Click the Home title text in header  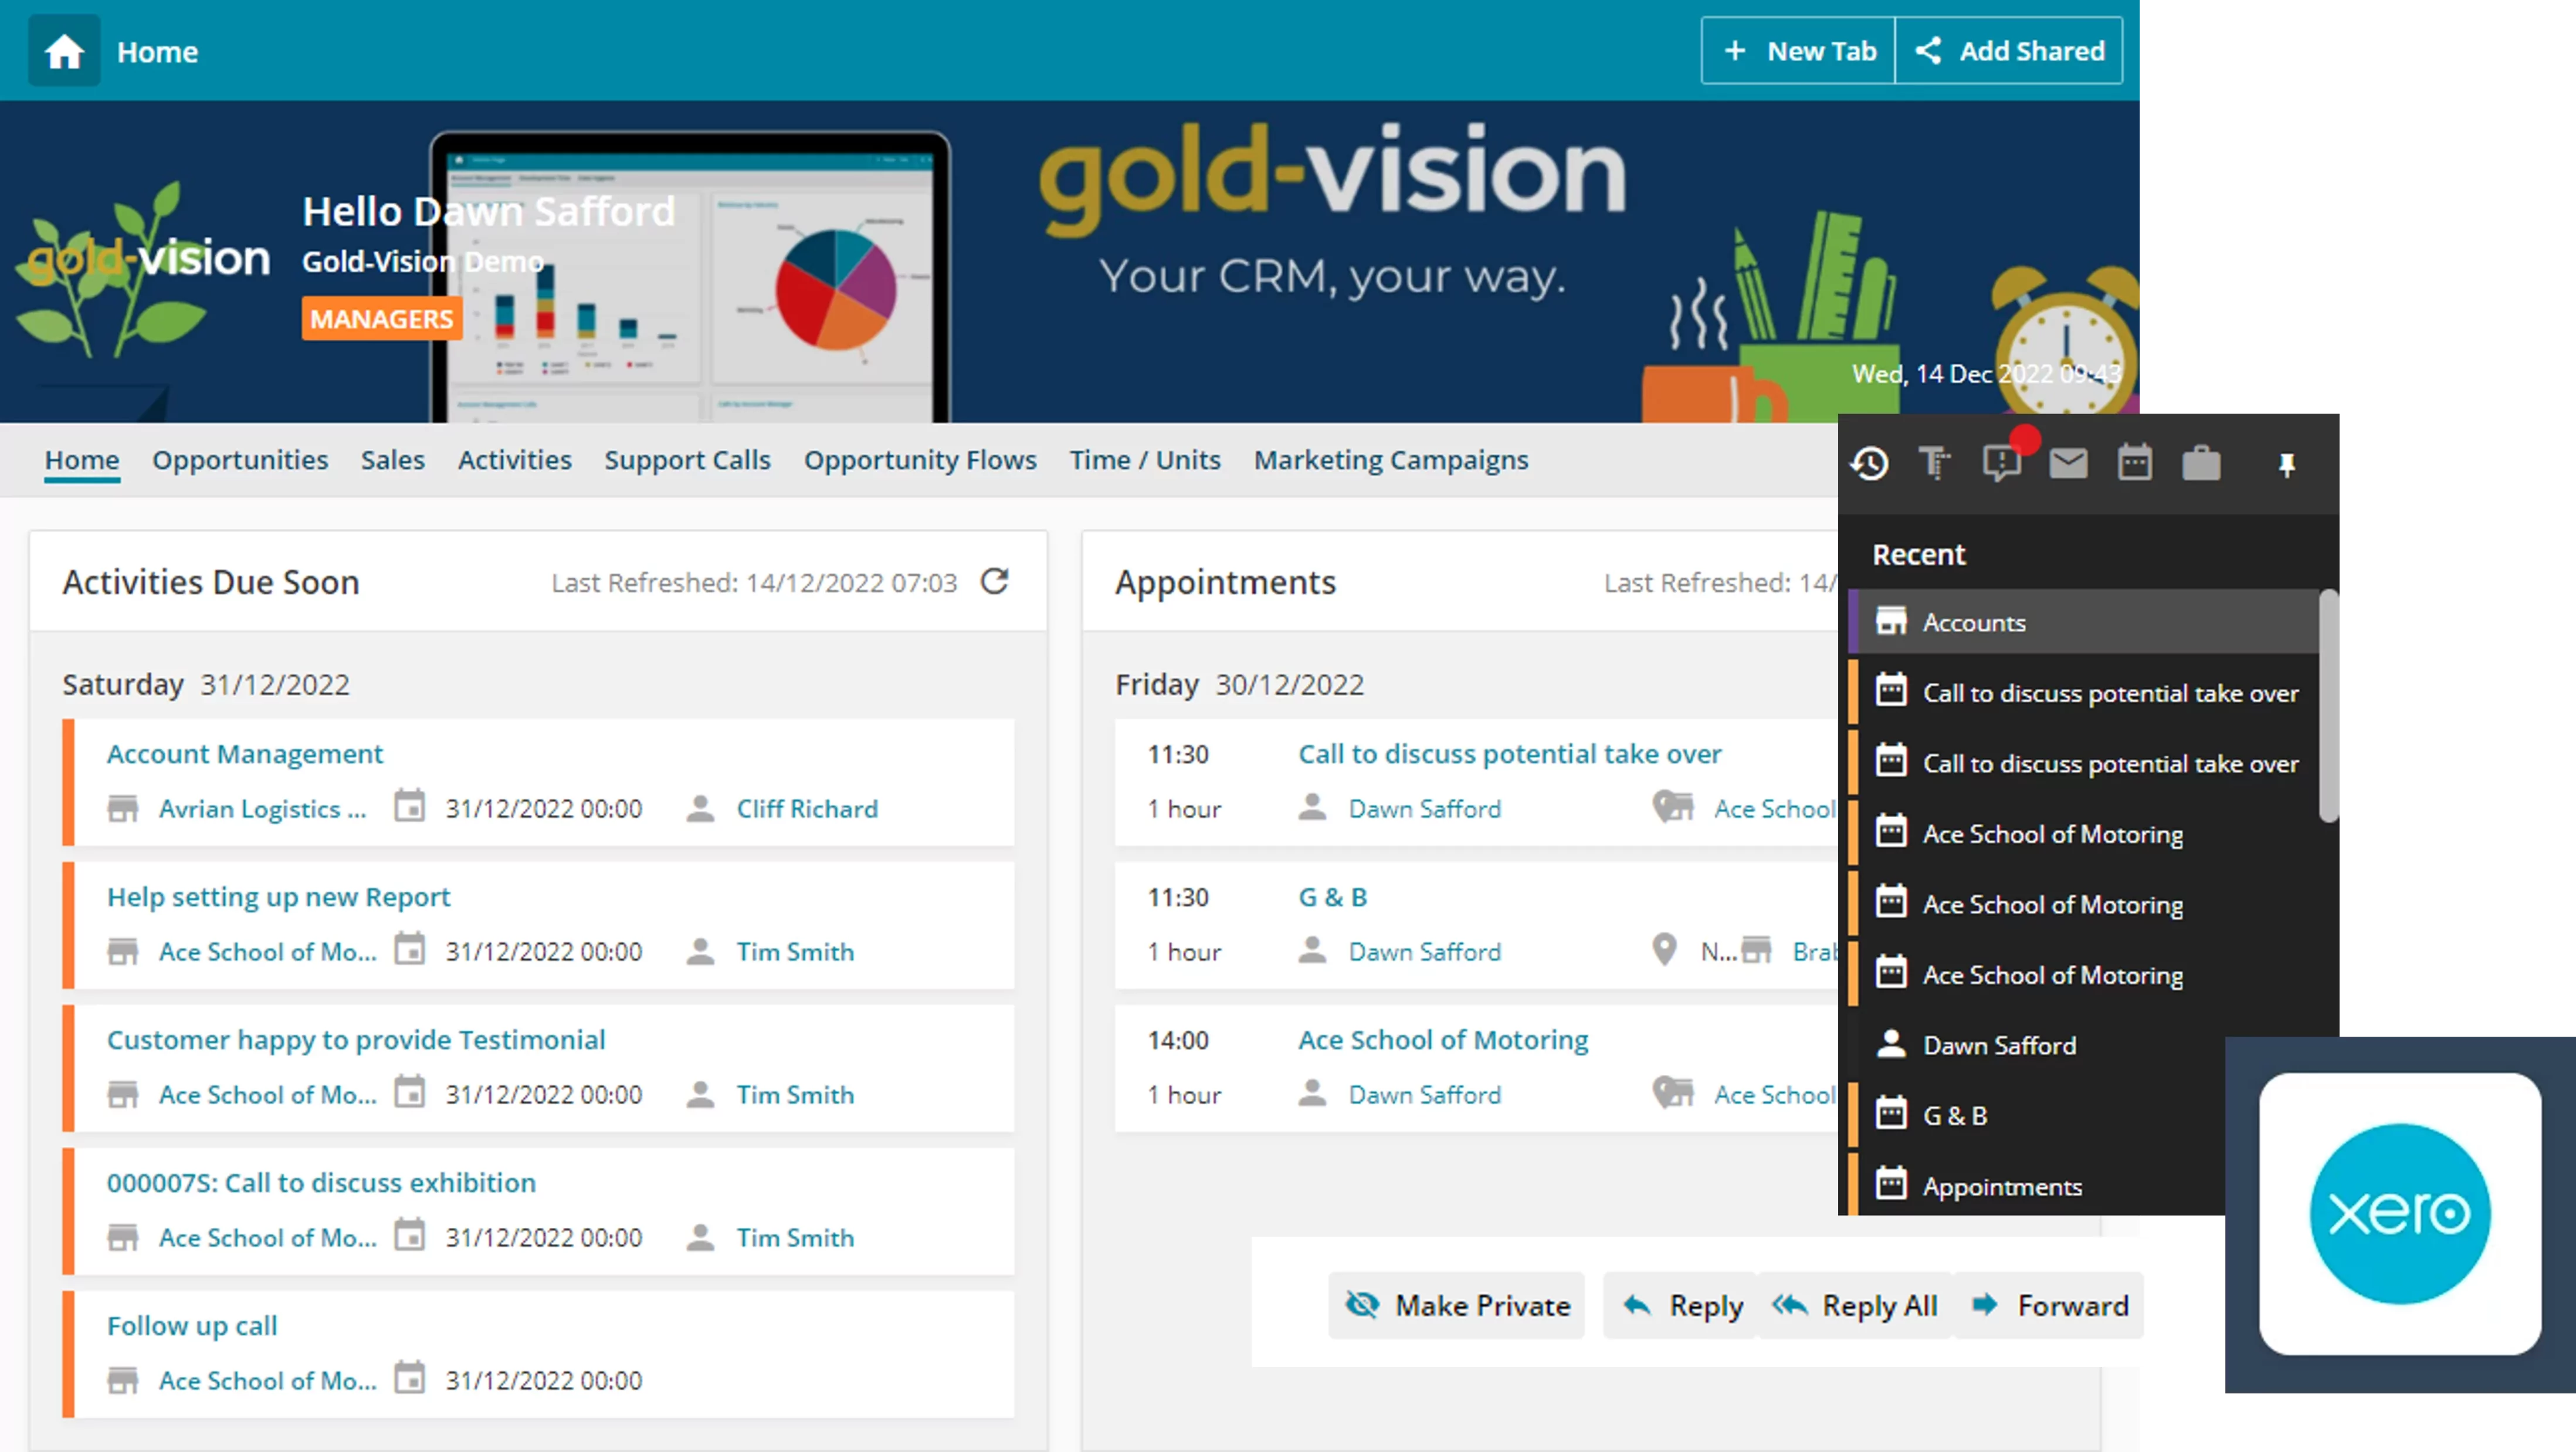pos(157,52)
